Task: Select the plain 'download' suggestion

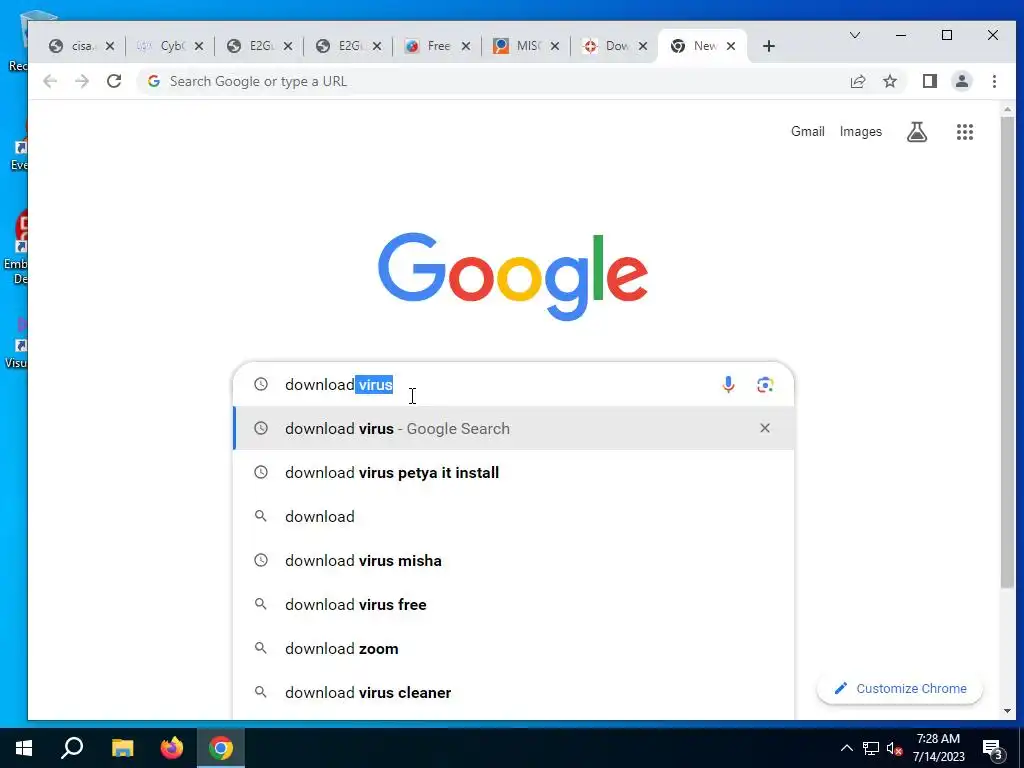Action: pyautogui.click(x=514, y=516)
